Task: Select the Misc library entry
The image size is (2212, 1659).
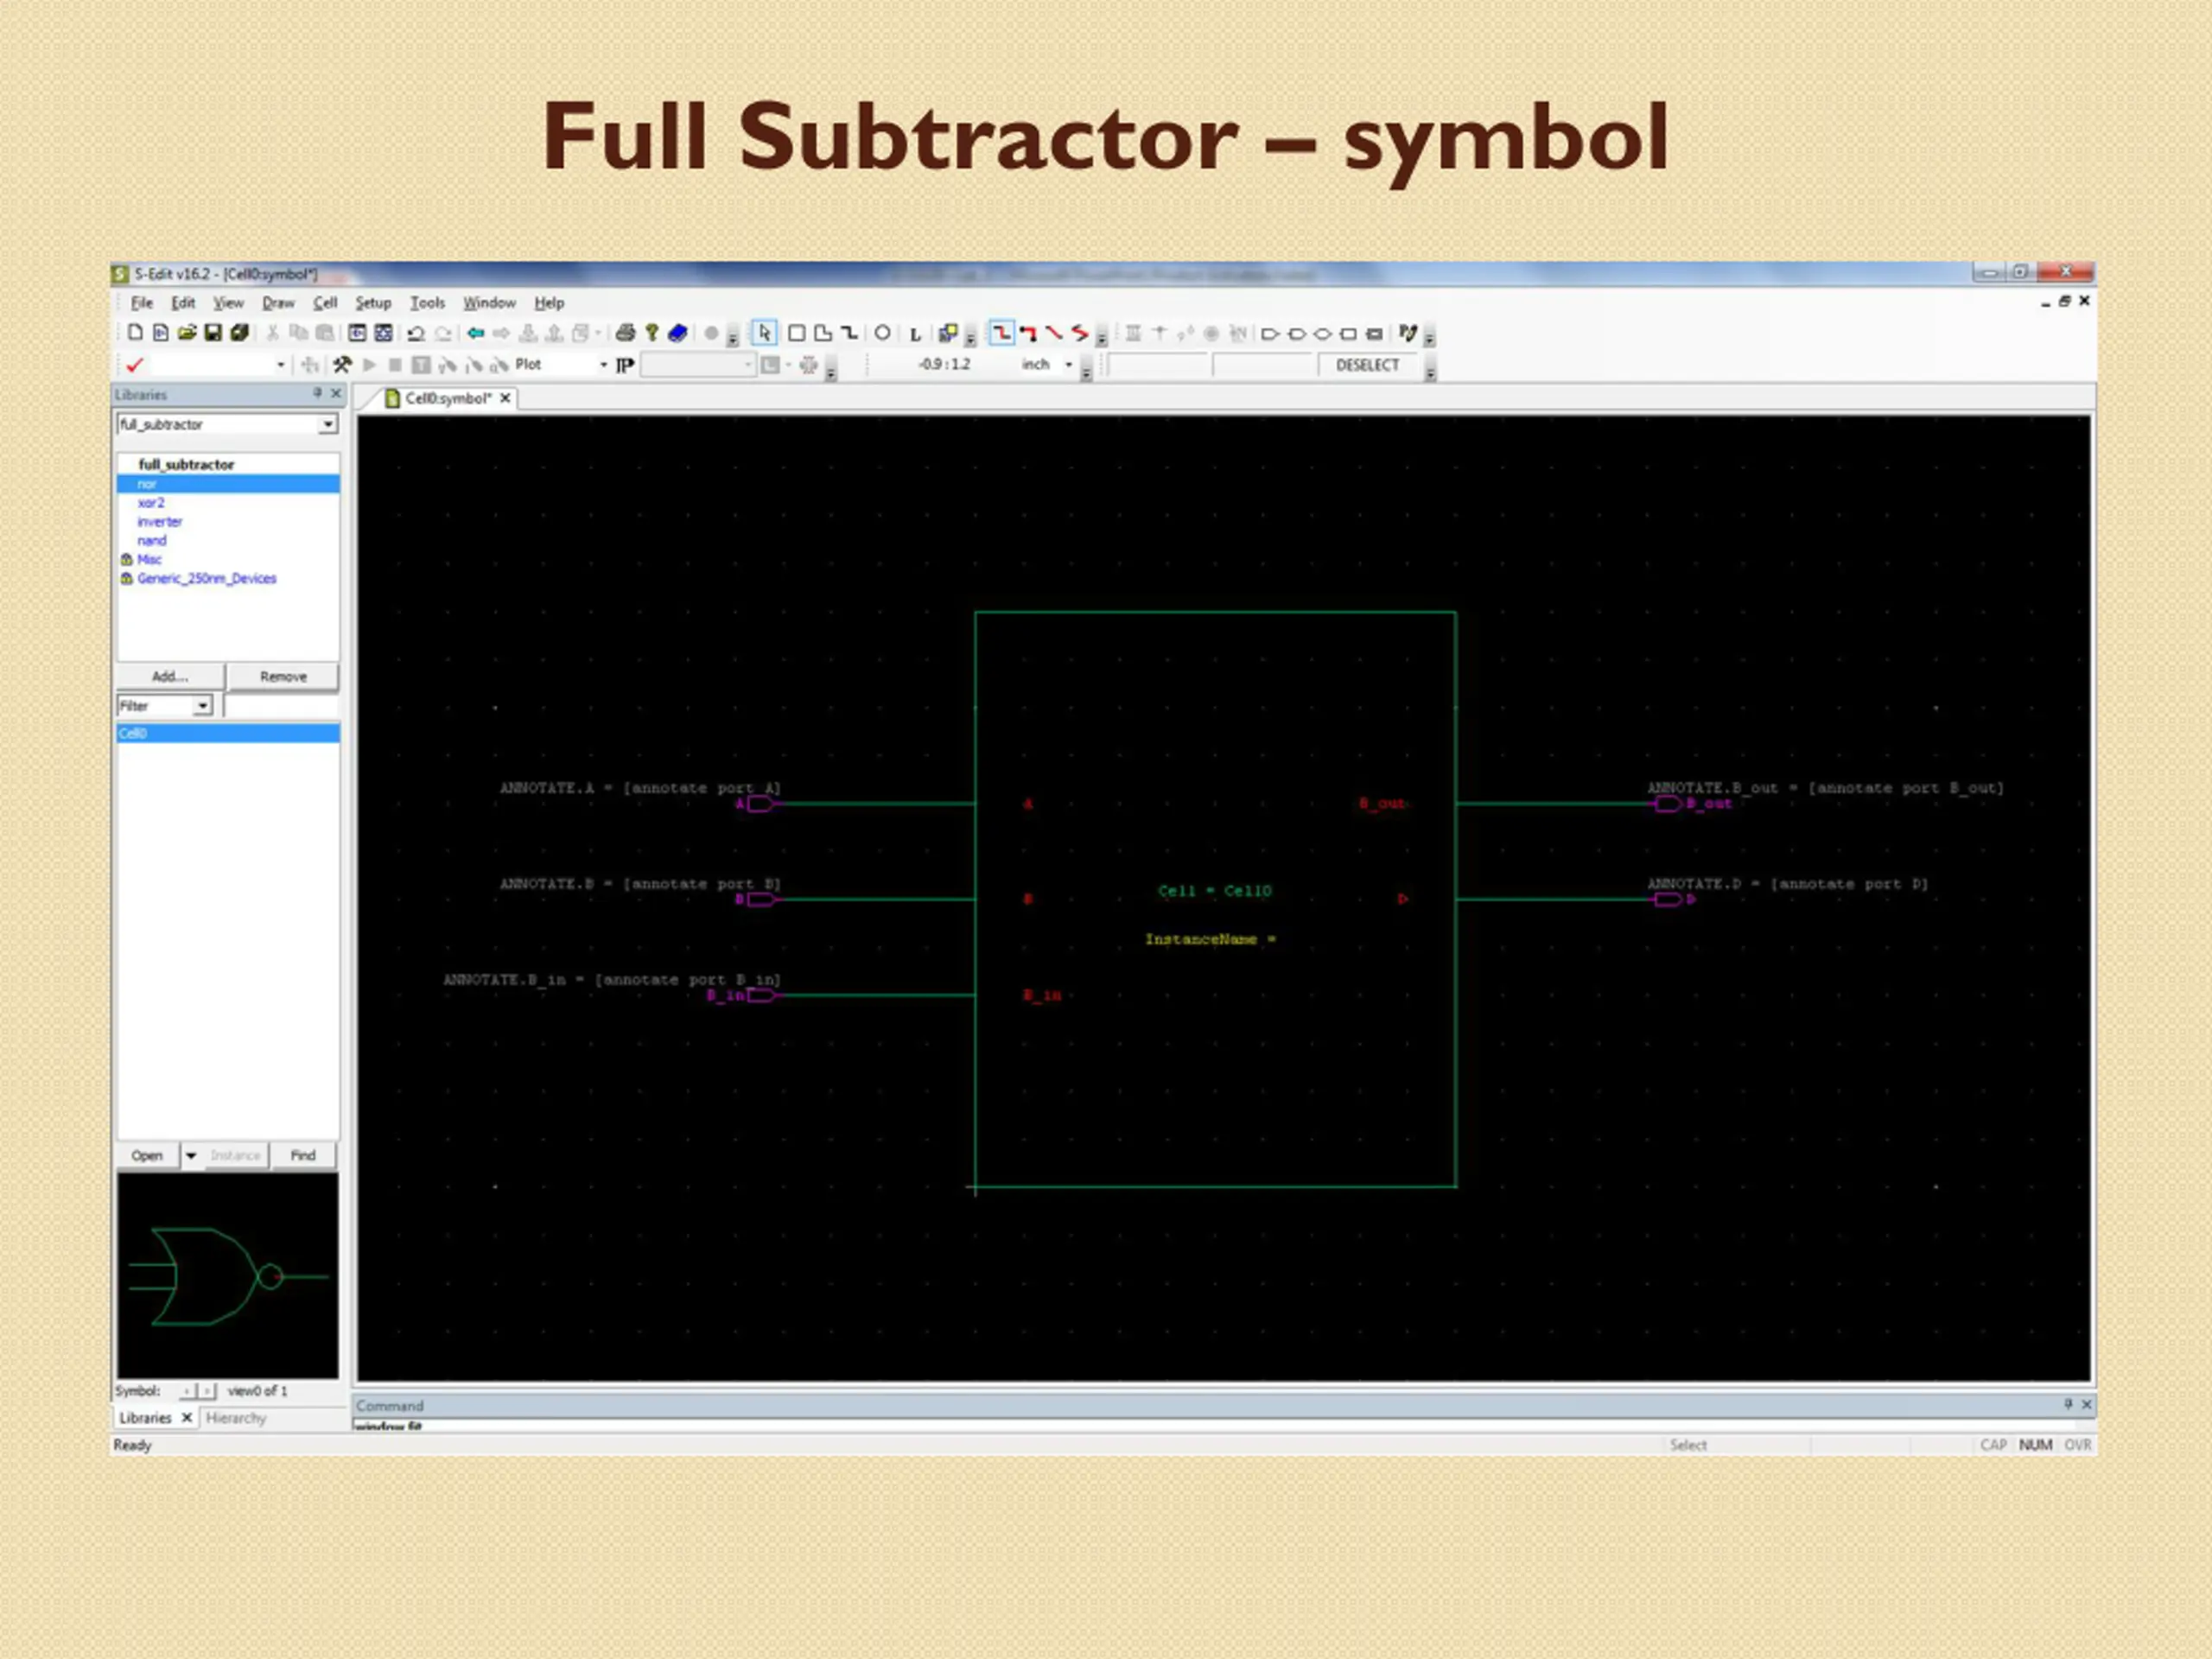Action: tap(149, 560)
